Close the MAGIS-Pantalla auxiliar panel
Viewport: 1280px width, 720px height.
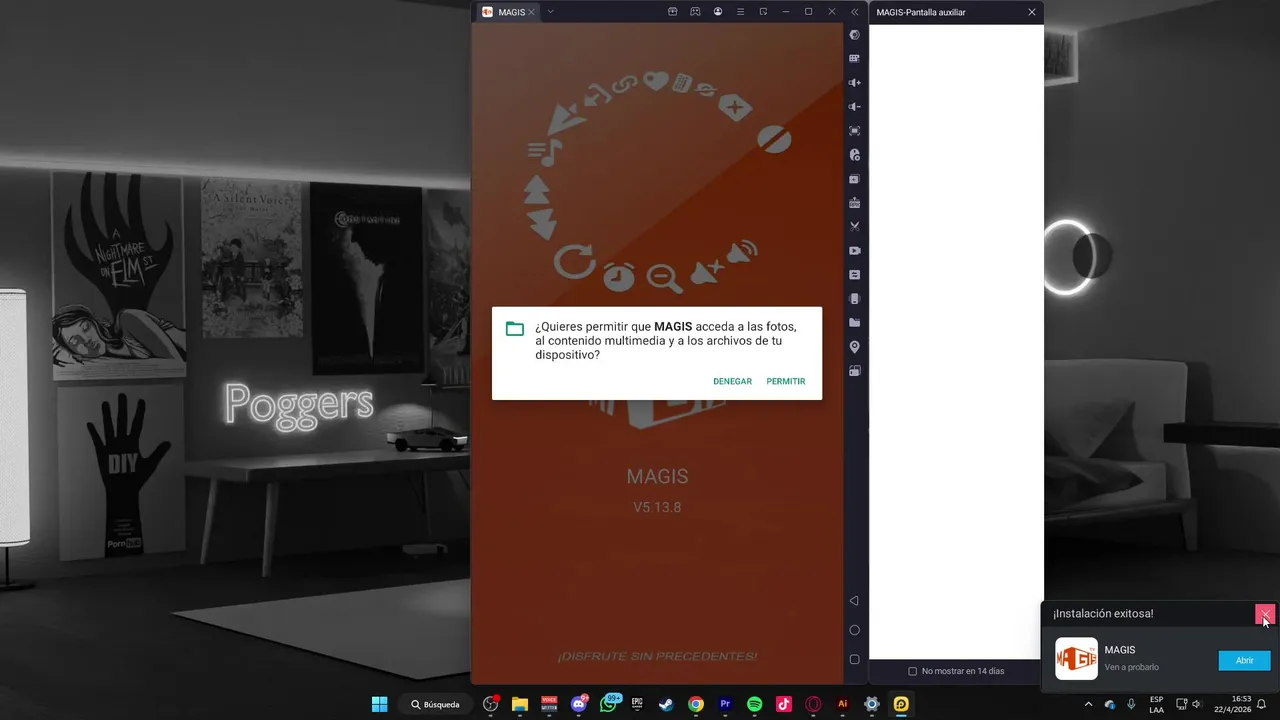tap(1032, 12)
